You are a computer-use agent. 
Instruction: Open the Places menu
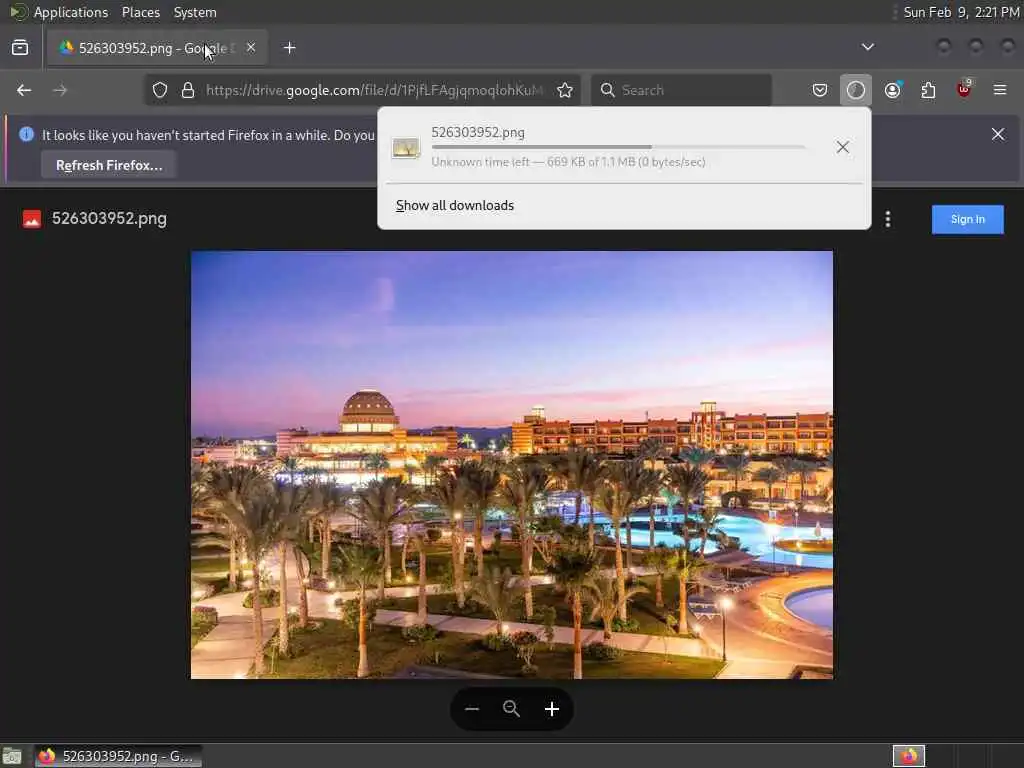pos(140,12)
